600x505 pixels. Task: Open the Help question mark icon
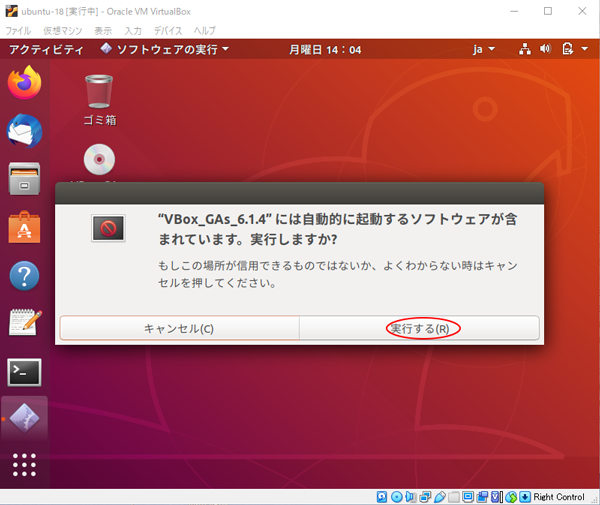24,276
